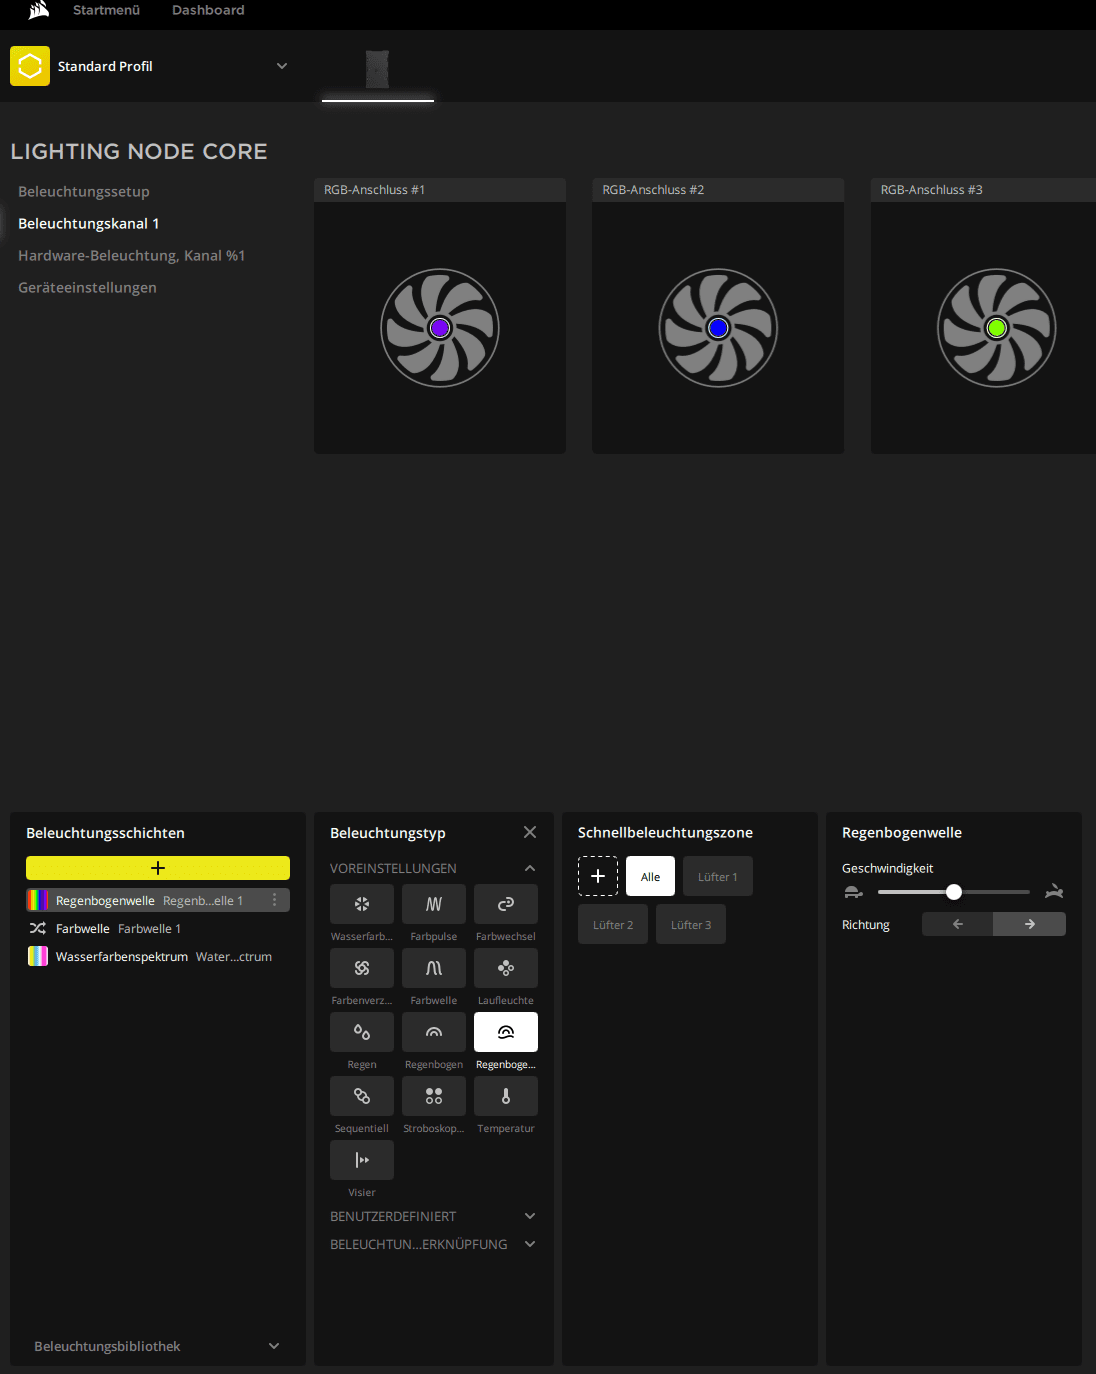This screenshot has width=1096, height=1374.
Task: Expand the BELEUCHTUN...ERKNÜPFUNG section
Action: pos(530,1244)
